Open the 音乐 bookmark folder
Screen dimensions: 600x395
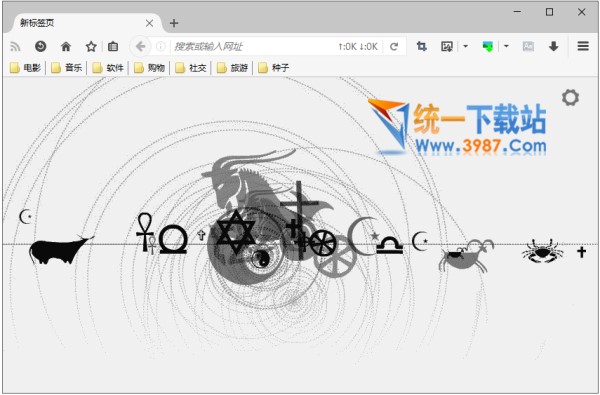(x=67, y=68)
